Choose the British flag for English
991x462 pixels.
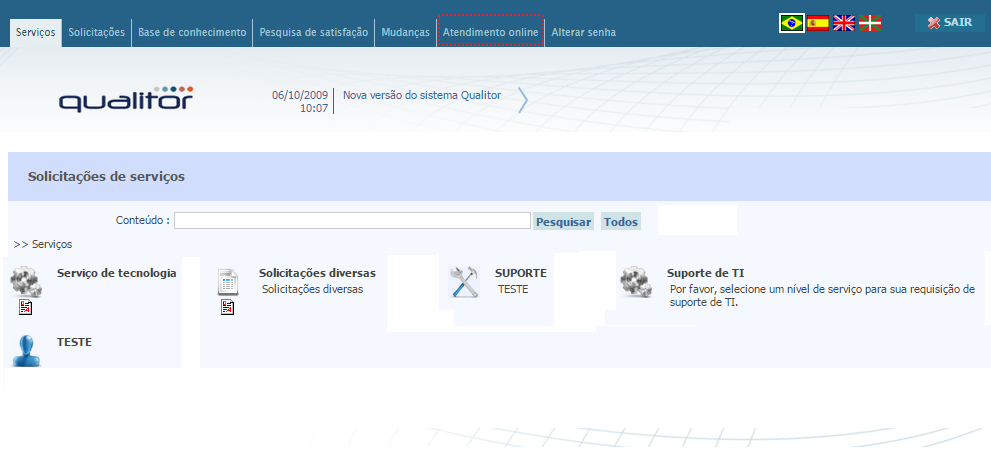(844, 23)
